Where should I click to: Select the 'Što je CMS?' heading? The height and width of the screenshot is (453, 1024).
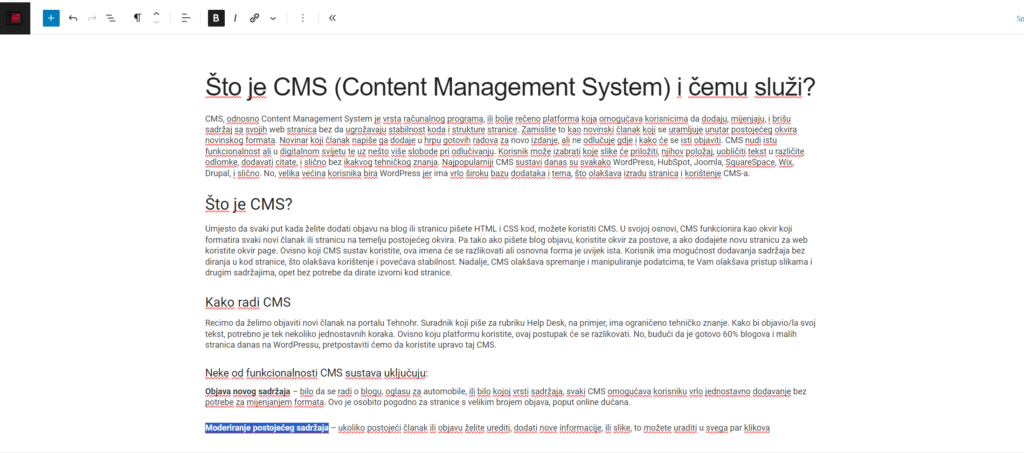pos(248,204)
